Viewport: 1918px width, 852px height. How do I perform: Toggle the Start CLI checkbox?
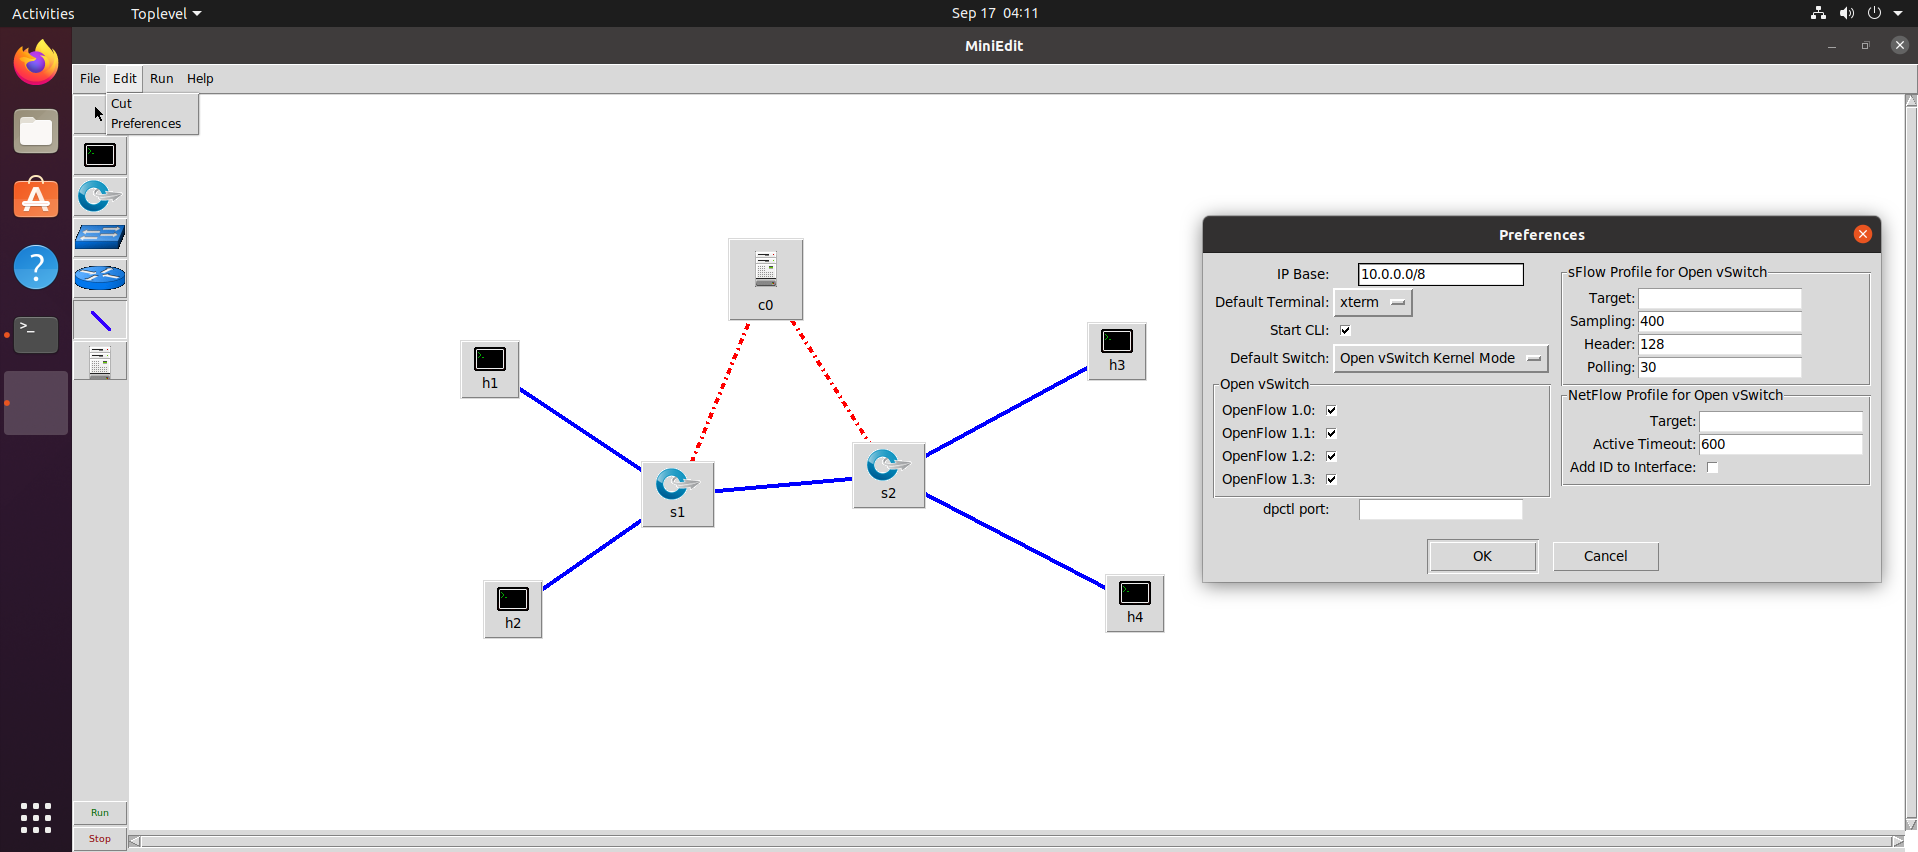coord(1345,330)
